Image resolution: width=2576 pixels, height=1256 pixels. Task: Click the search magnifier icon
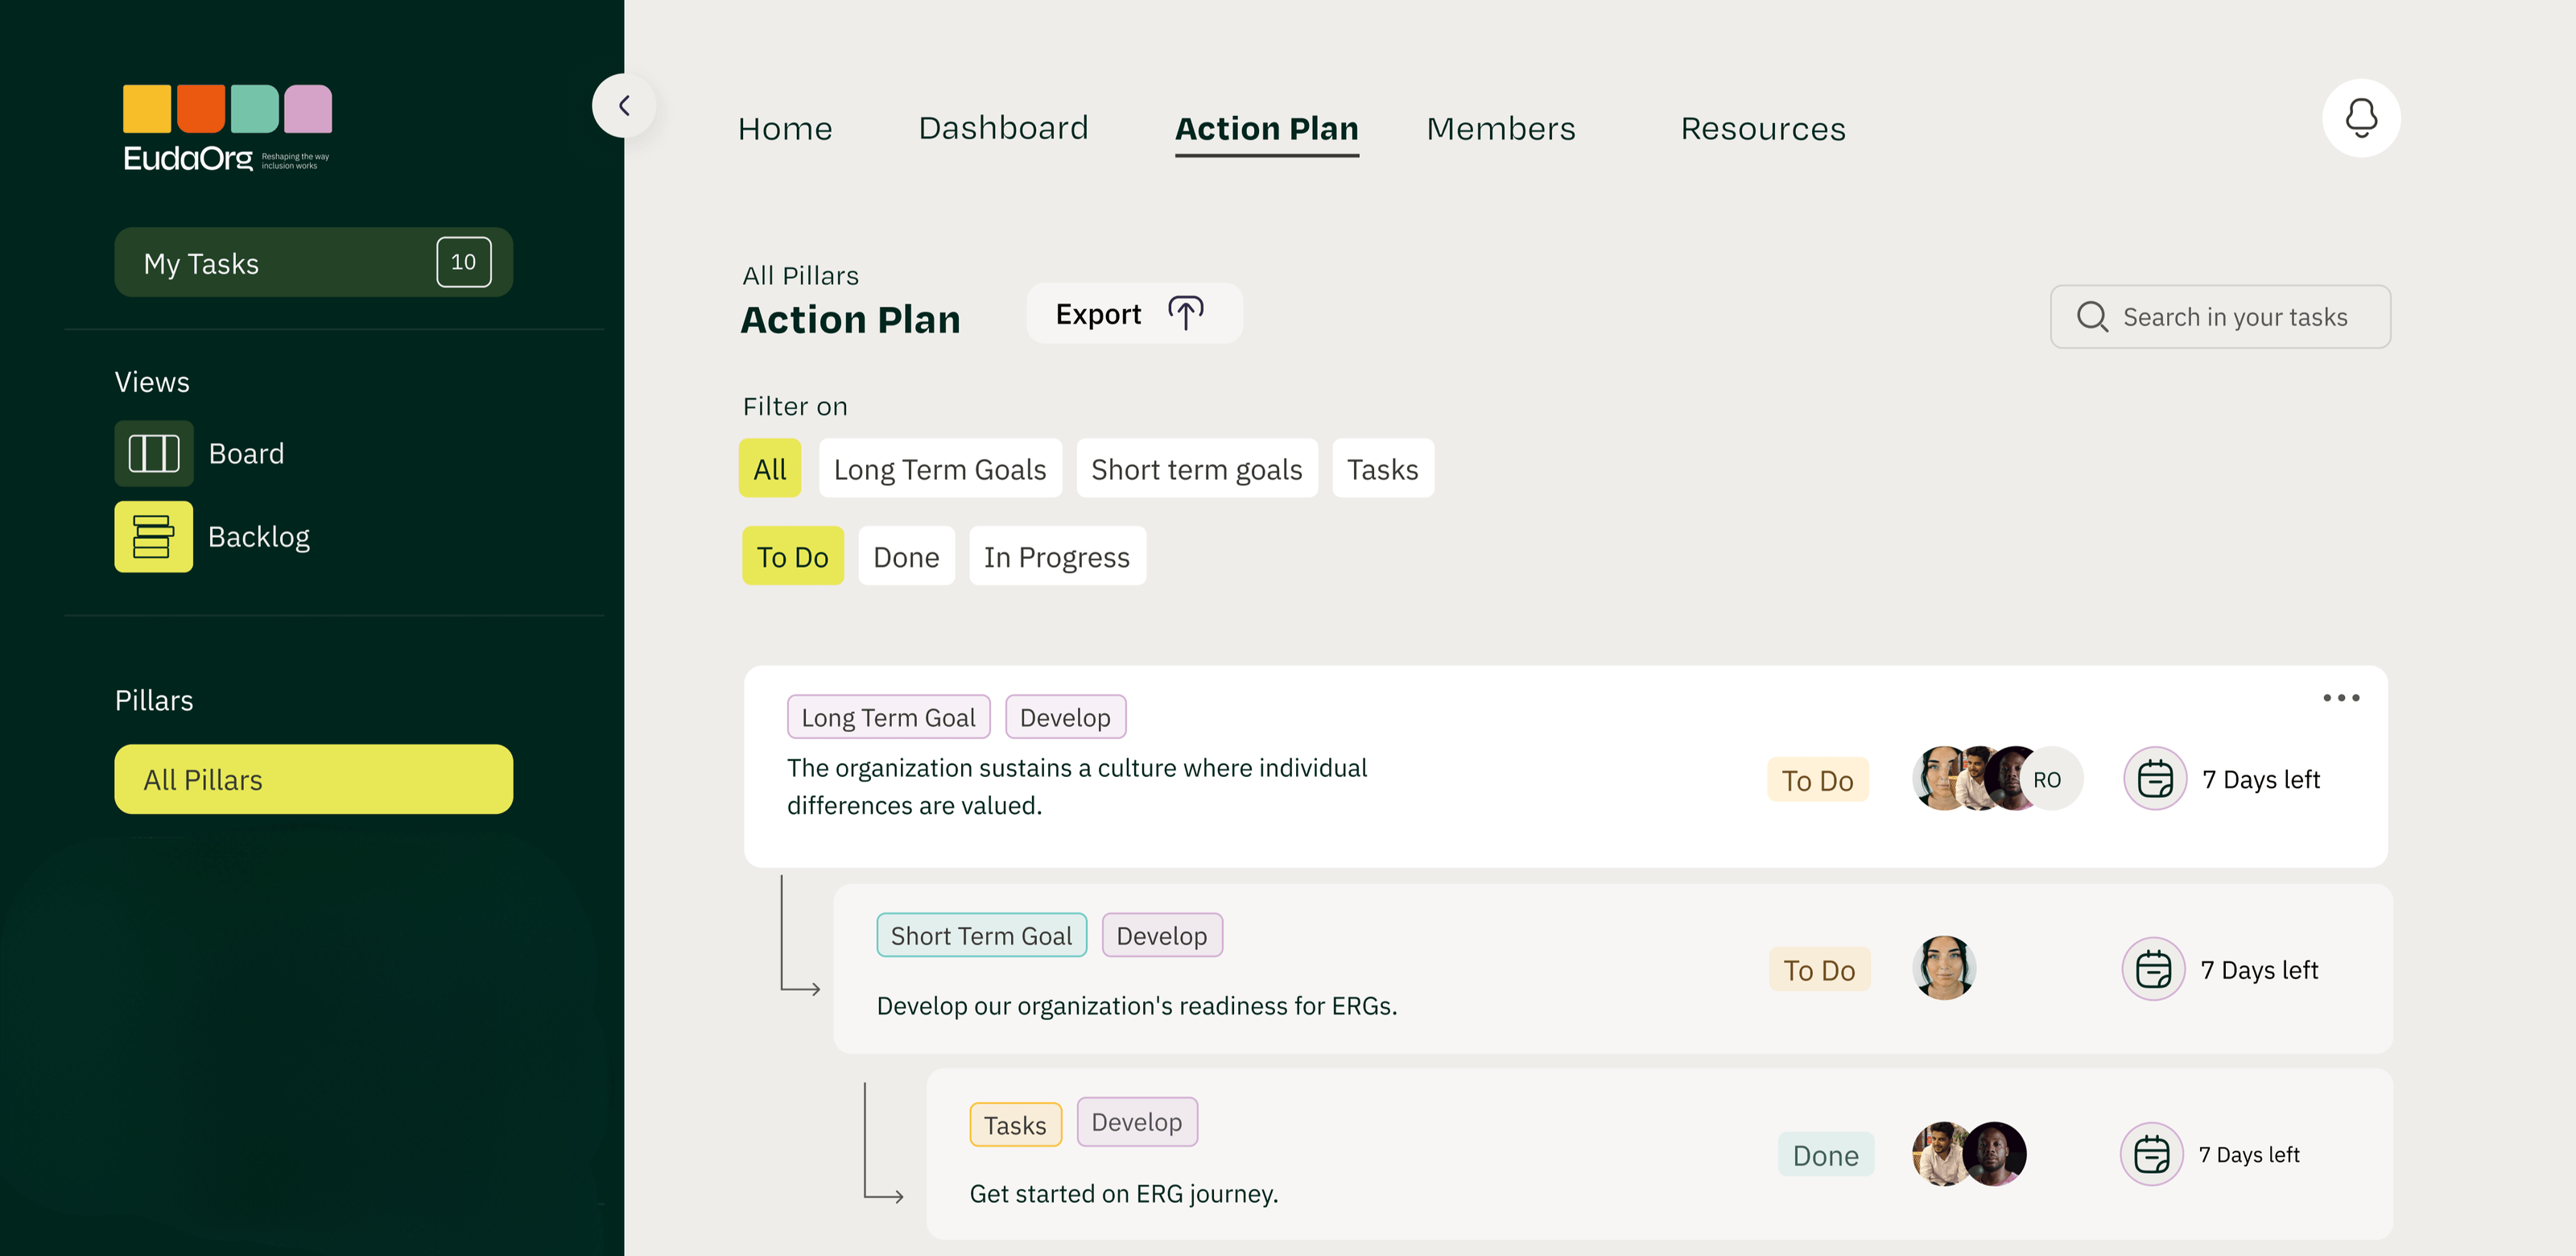[x=2091, y=317]
